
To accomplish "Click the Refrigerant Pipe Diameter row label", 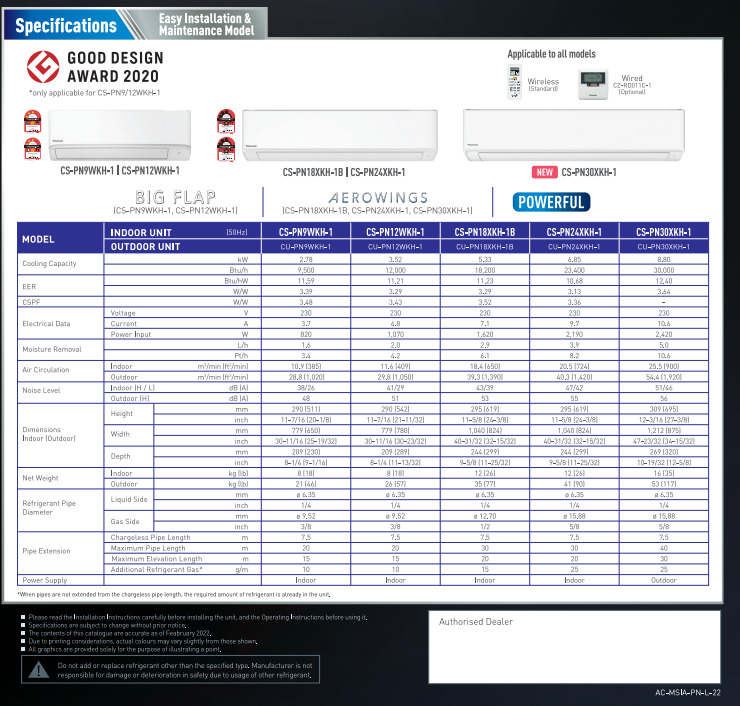I will click(x=49, y=507).
